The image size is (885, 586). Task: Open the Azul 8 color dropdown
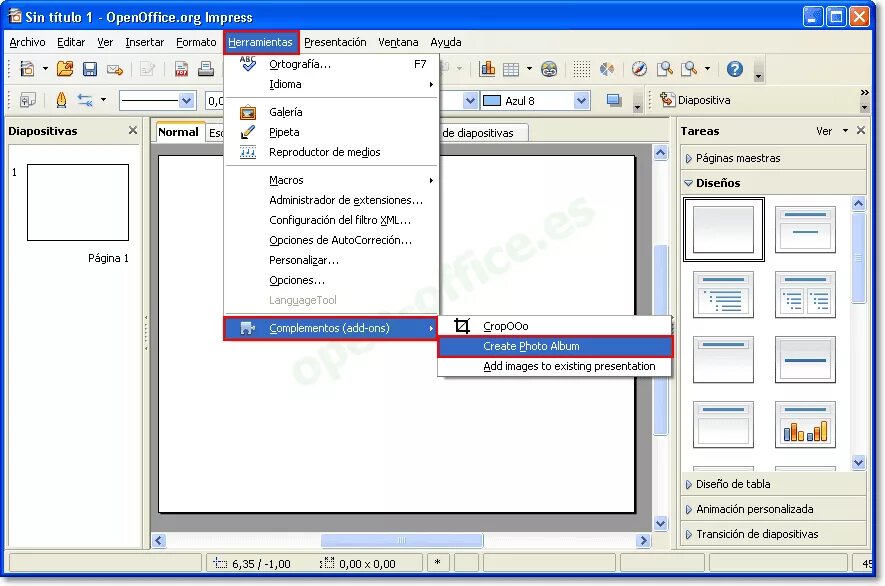581,100
